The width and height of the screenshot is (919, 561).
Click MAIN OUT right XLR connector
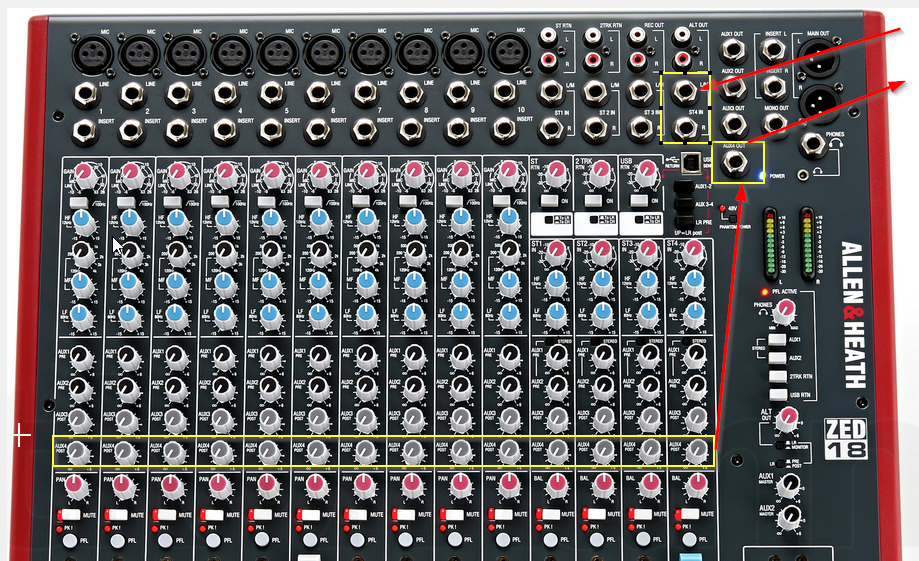(819, 103)
